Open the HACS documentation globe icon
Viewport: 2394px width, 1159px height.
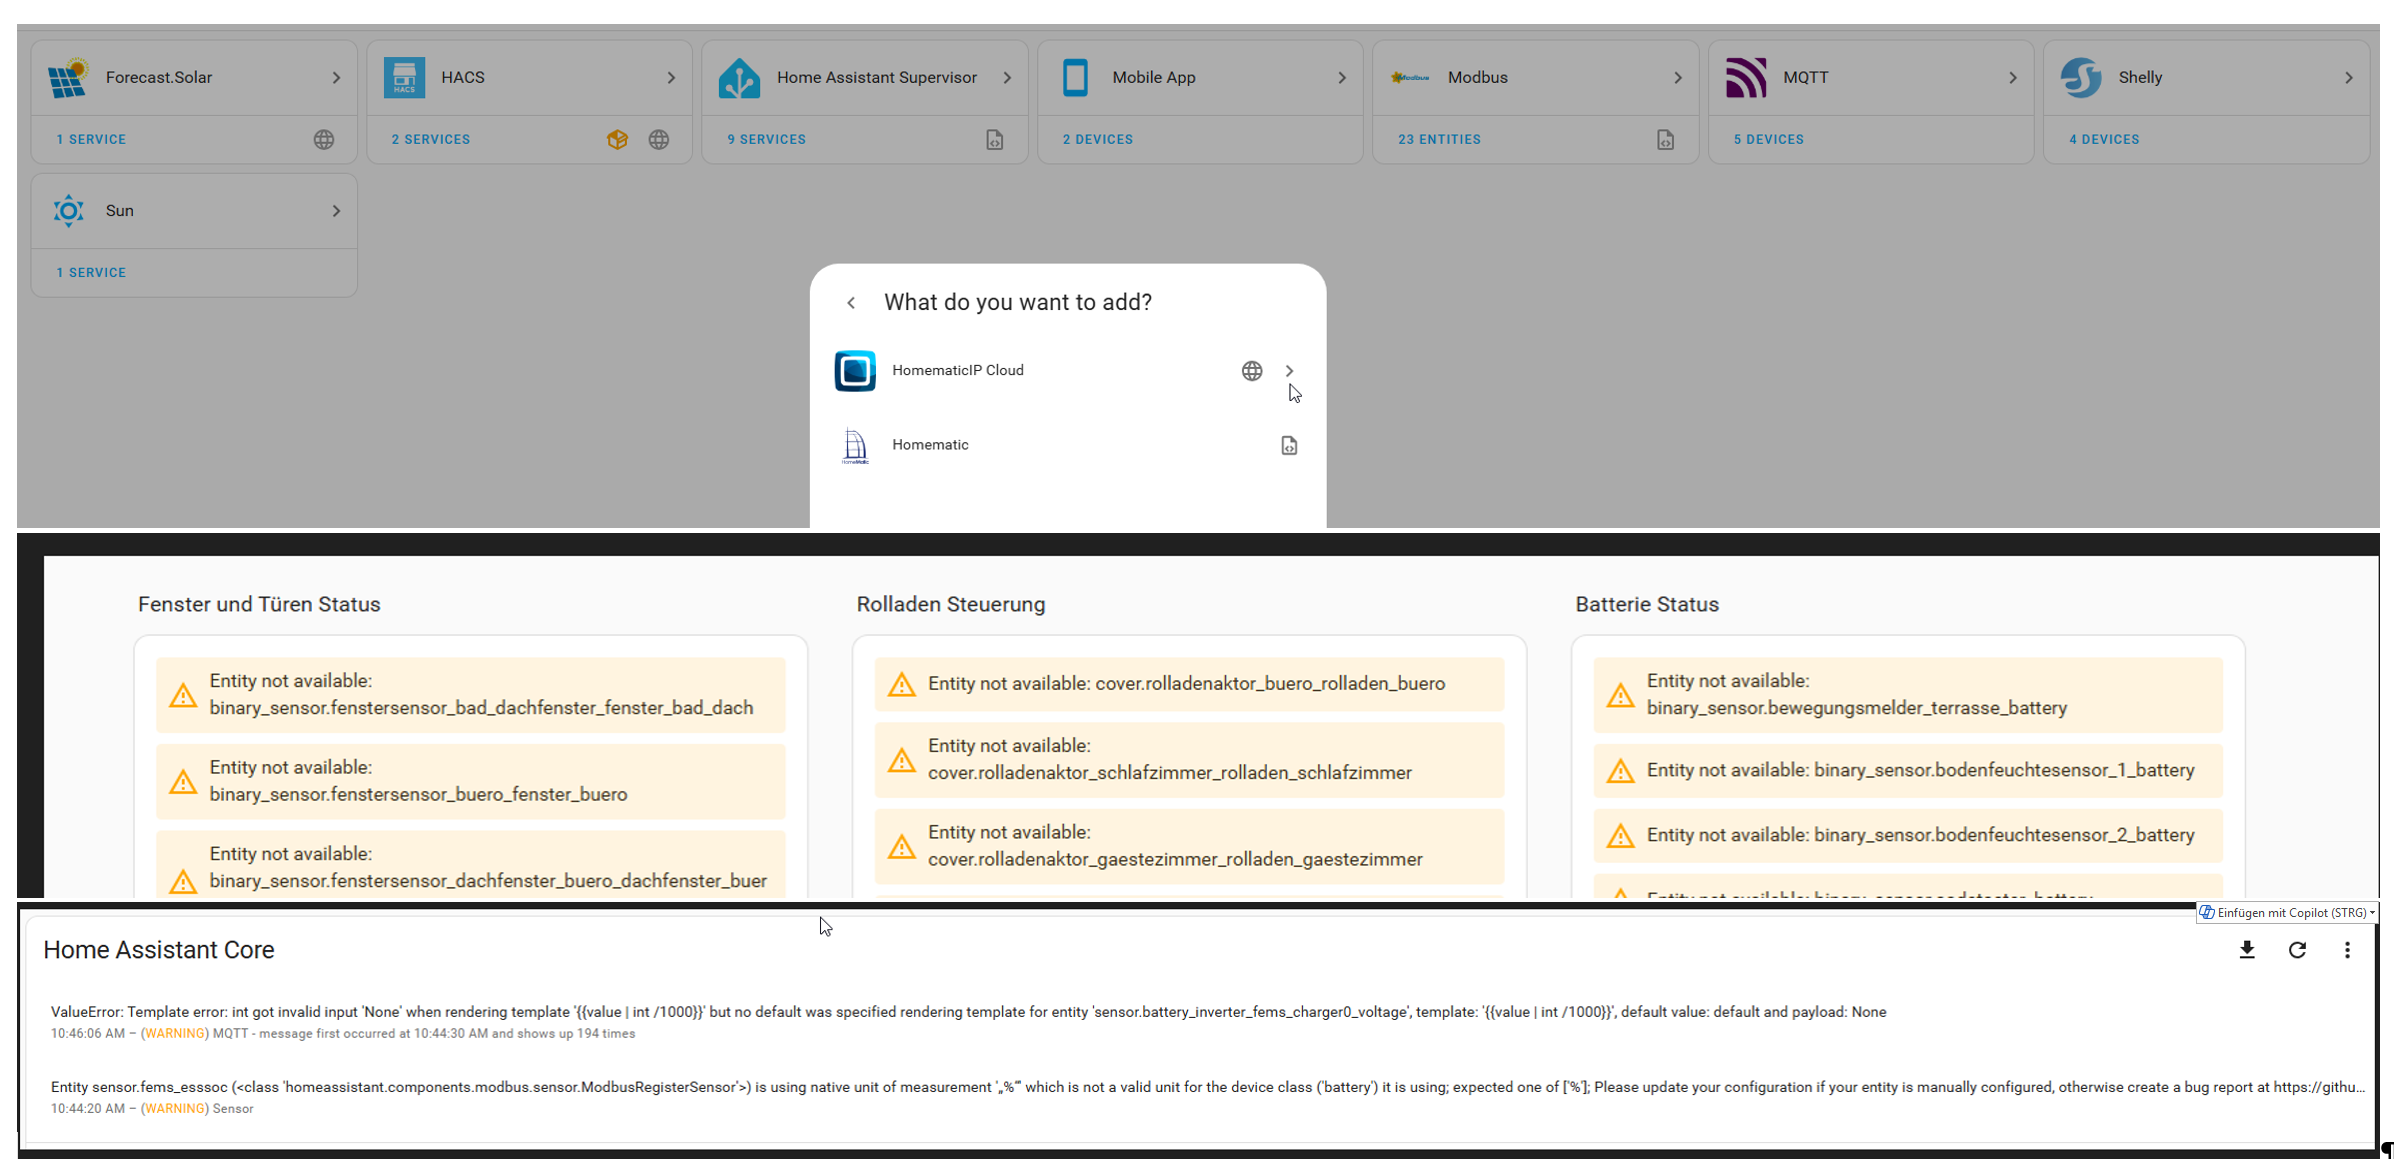[x=660, y=139]
